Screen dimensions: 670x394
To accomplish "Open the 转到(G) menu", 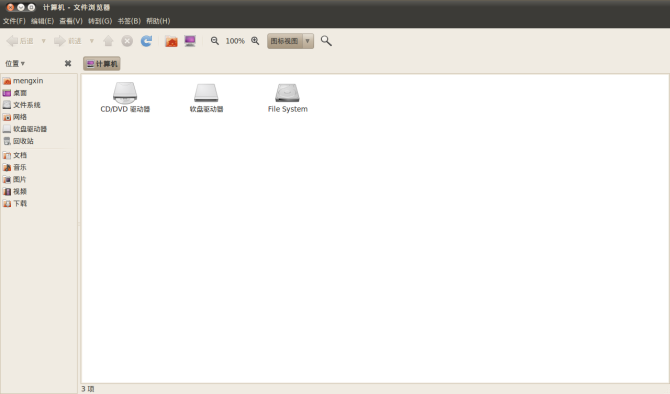I will [100, 21].
